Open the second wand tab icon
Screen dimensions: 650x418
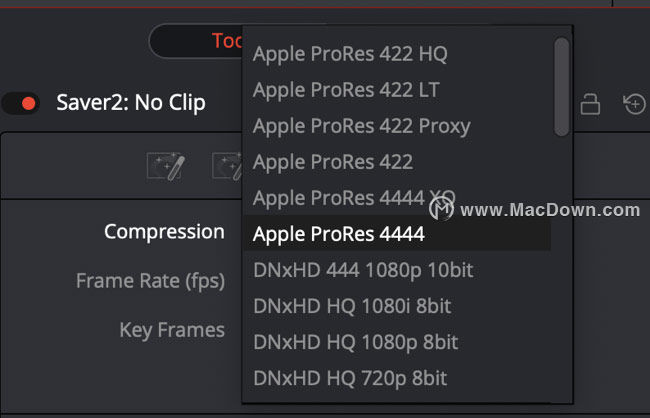click(227, 167)
